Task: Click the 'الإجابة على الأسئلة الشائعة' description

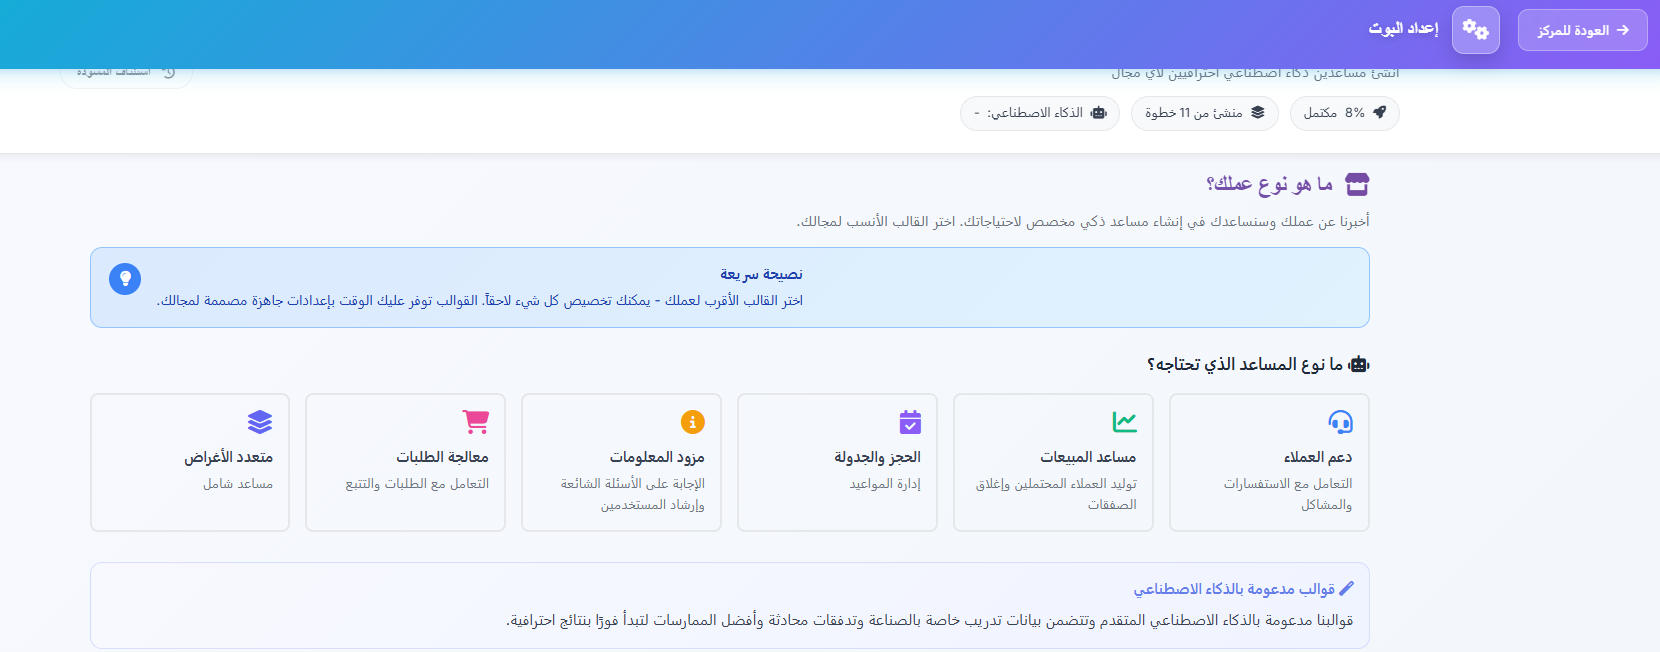Action: point(633,484)
